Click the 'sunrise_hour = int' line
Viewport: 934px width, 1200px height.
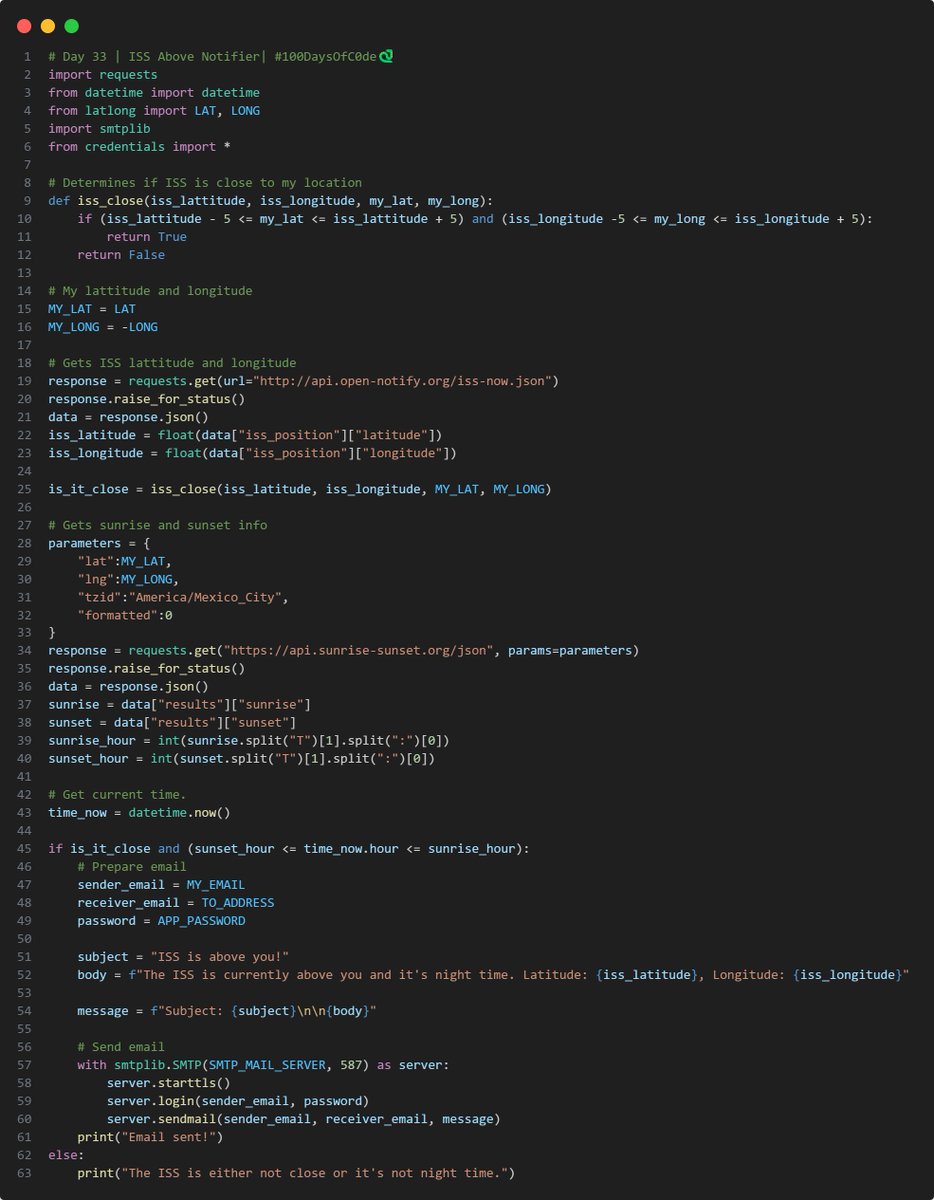tap(249, 741)
